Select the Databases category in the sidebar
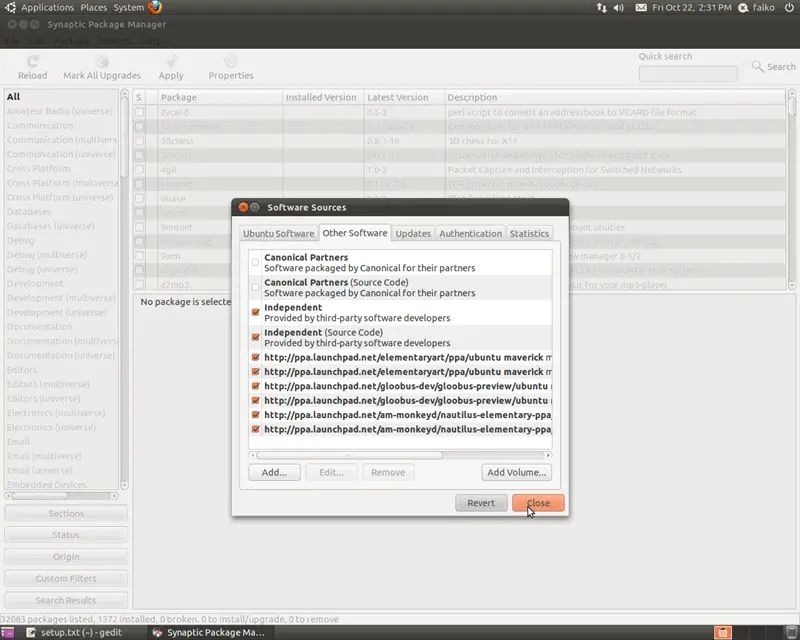The height and width of the screenshot is (640, 800). tap(61, 211)
